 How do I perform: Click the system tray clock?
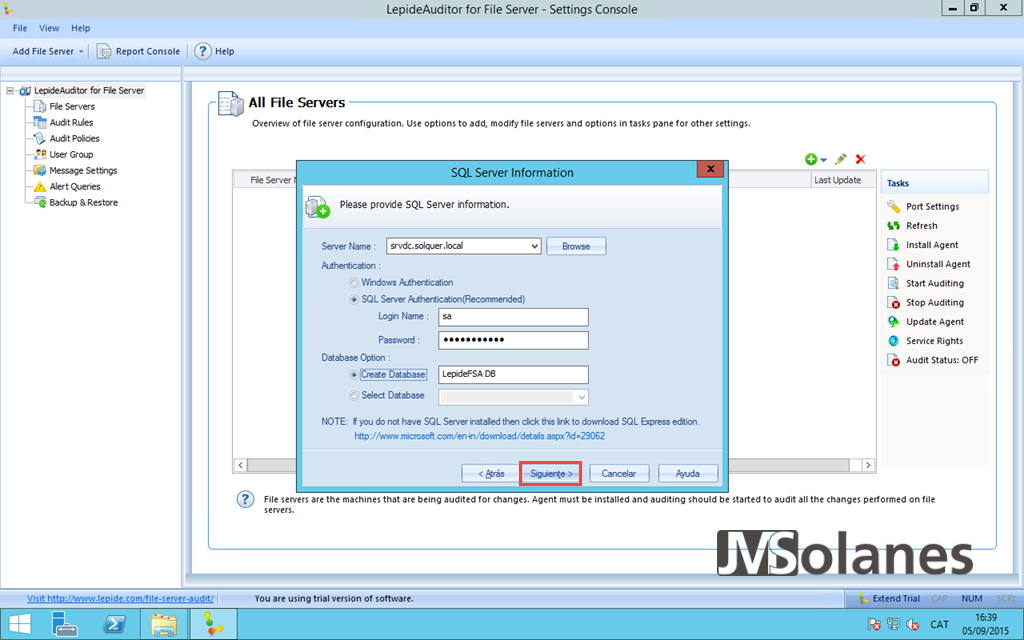pos(986,624)
